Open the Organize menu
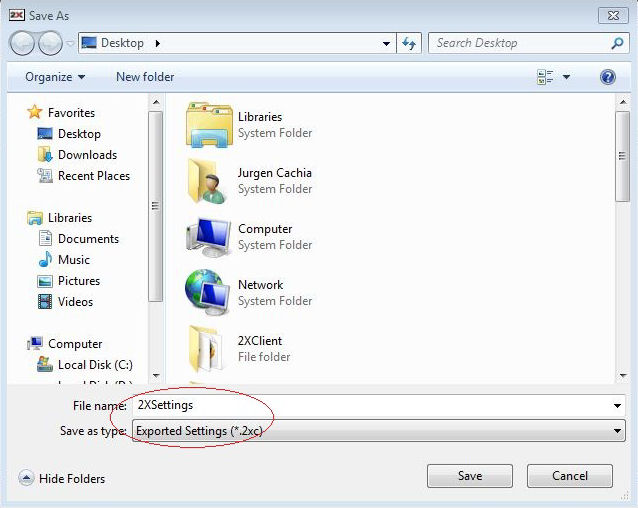 [x=55, y=77]
